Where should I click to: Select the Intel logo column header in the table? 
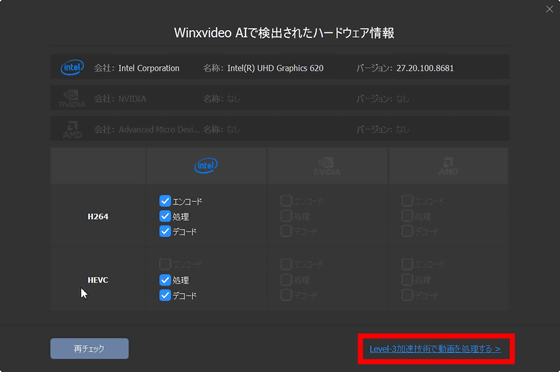click(x=206, y=166)
